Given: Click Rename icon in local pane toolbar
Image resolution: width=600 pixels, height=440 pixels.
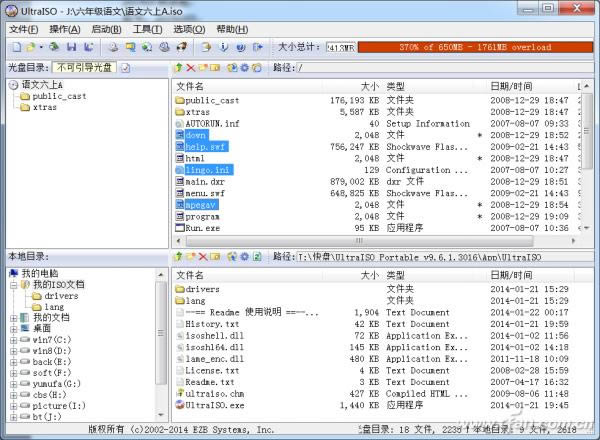Looking at the screenshot, I should click(x=215, y=256).
